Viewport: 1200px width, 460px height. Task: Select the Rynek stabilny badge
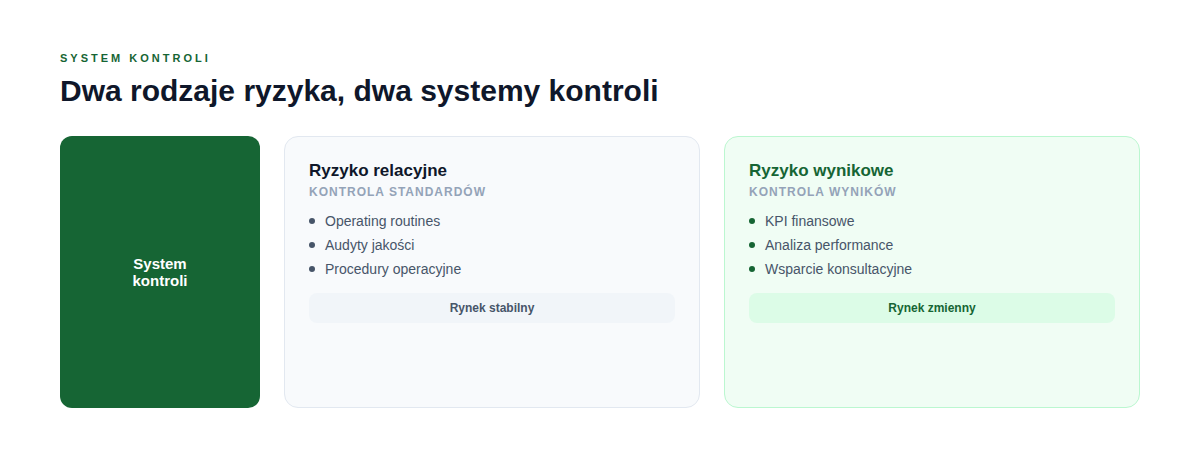492,308
